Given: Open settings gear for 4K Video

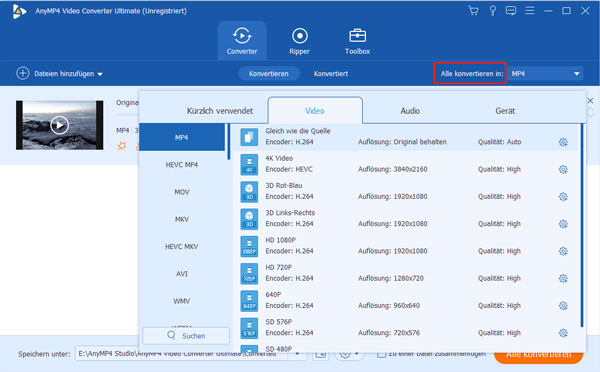Looking at the screenshot, I should [563, 170].
